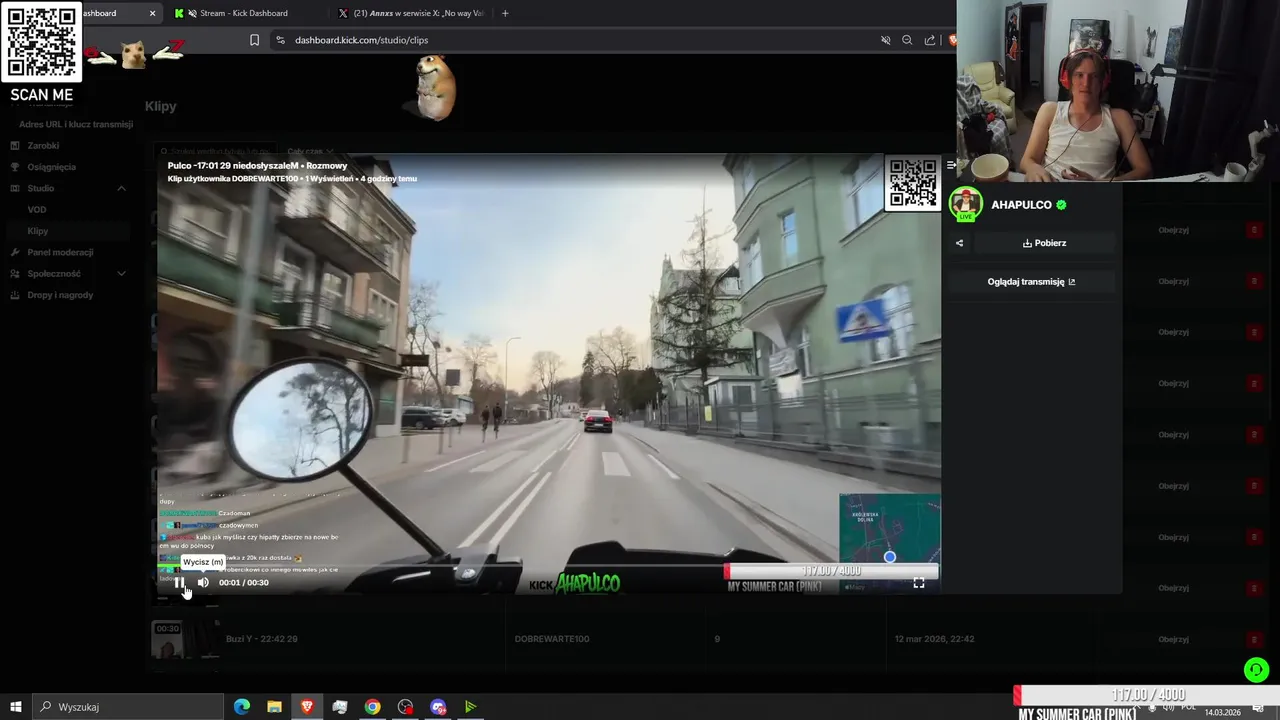
Task: Open a new browser tab
Action: 505,13
